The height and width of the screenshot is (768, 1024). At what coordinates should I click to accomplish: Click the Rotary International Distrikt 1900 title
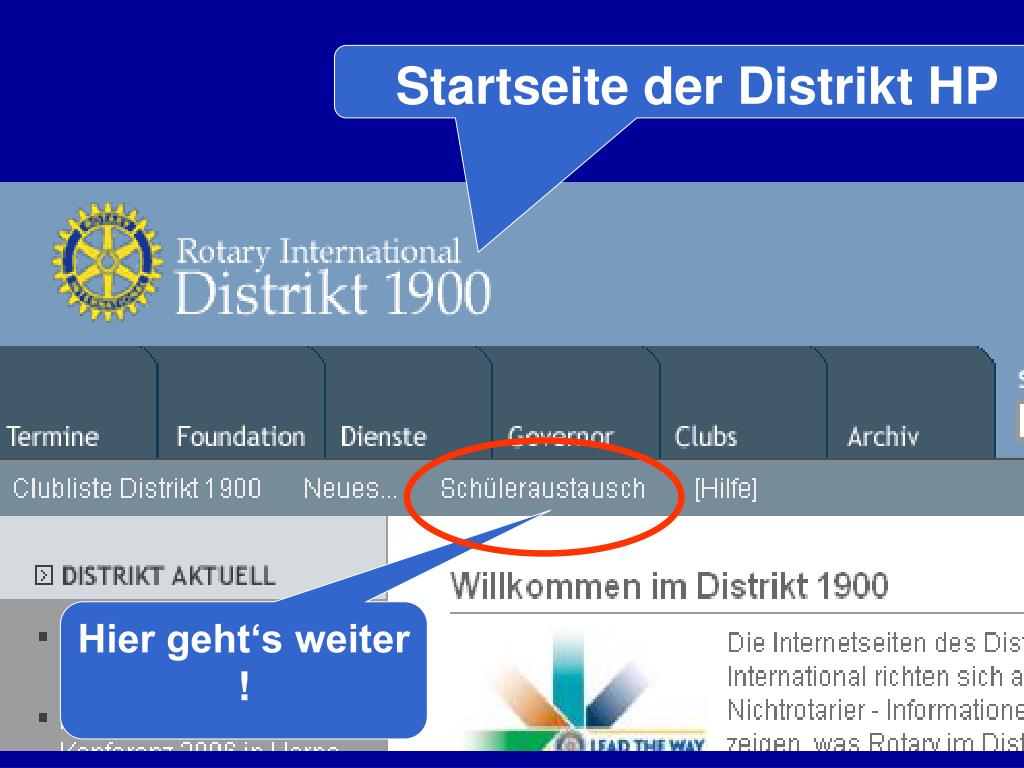tap(333, 277)
